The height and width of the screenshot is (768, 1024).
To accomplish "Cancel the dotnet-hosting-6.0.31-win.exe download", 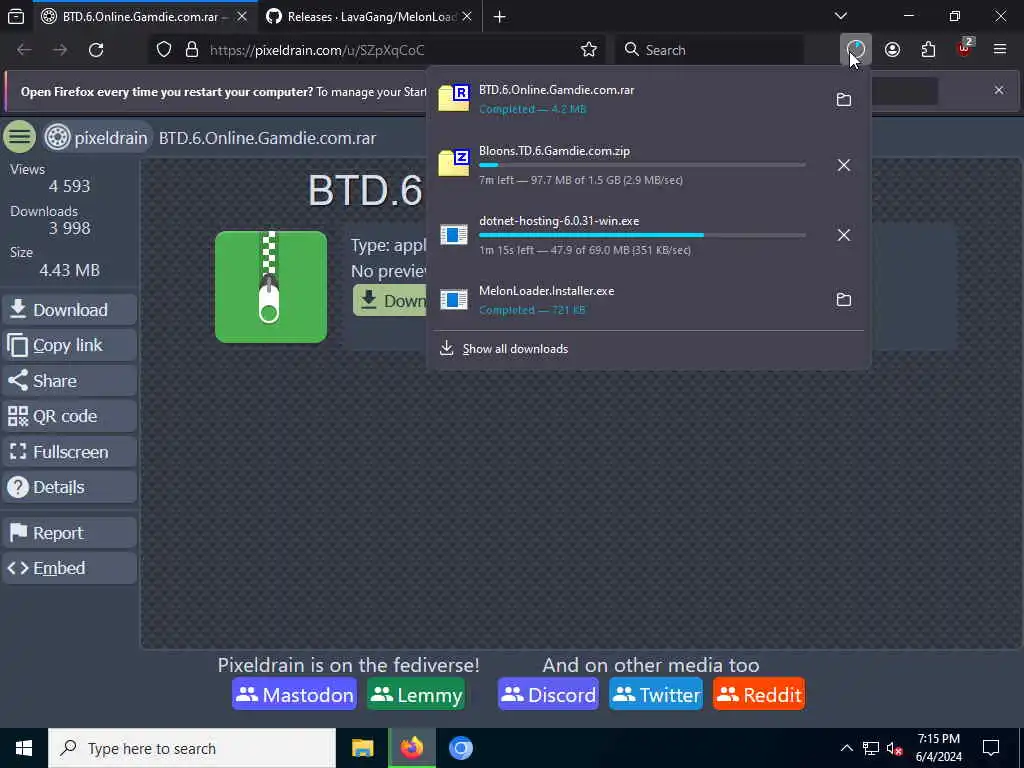I will click(844, 234).
